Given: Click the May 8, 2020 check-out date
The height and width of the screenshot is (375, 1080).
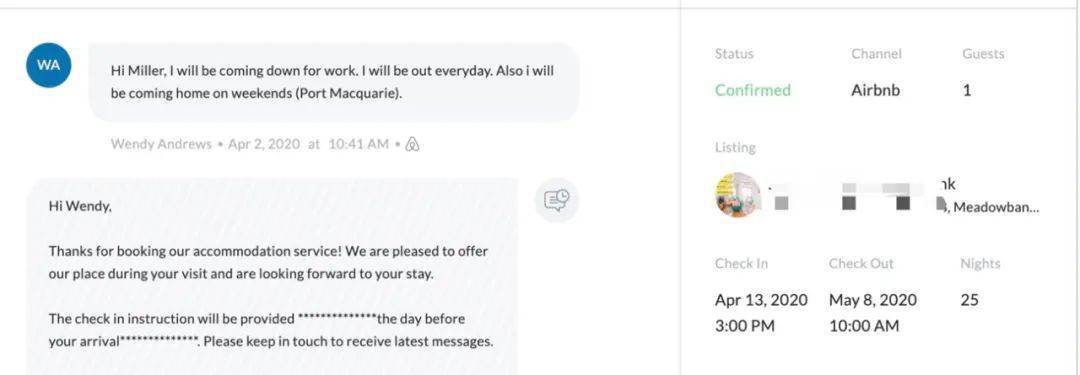Looking at the screenshot, I should (x=873, y=300).
